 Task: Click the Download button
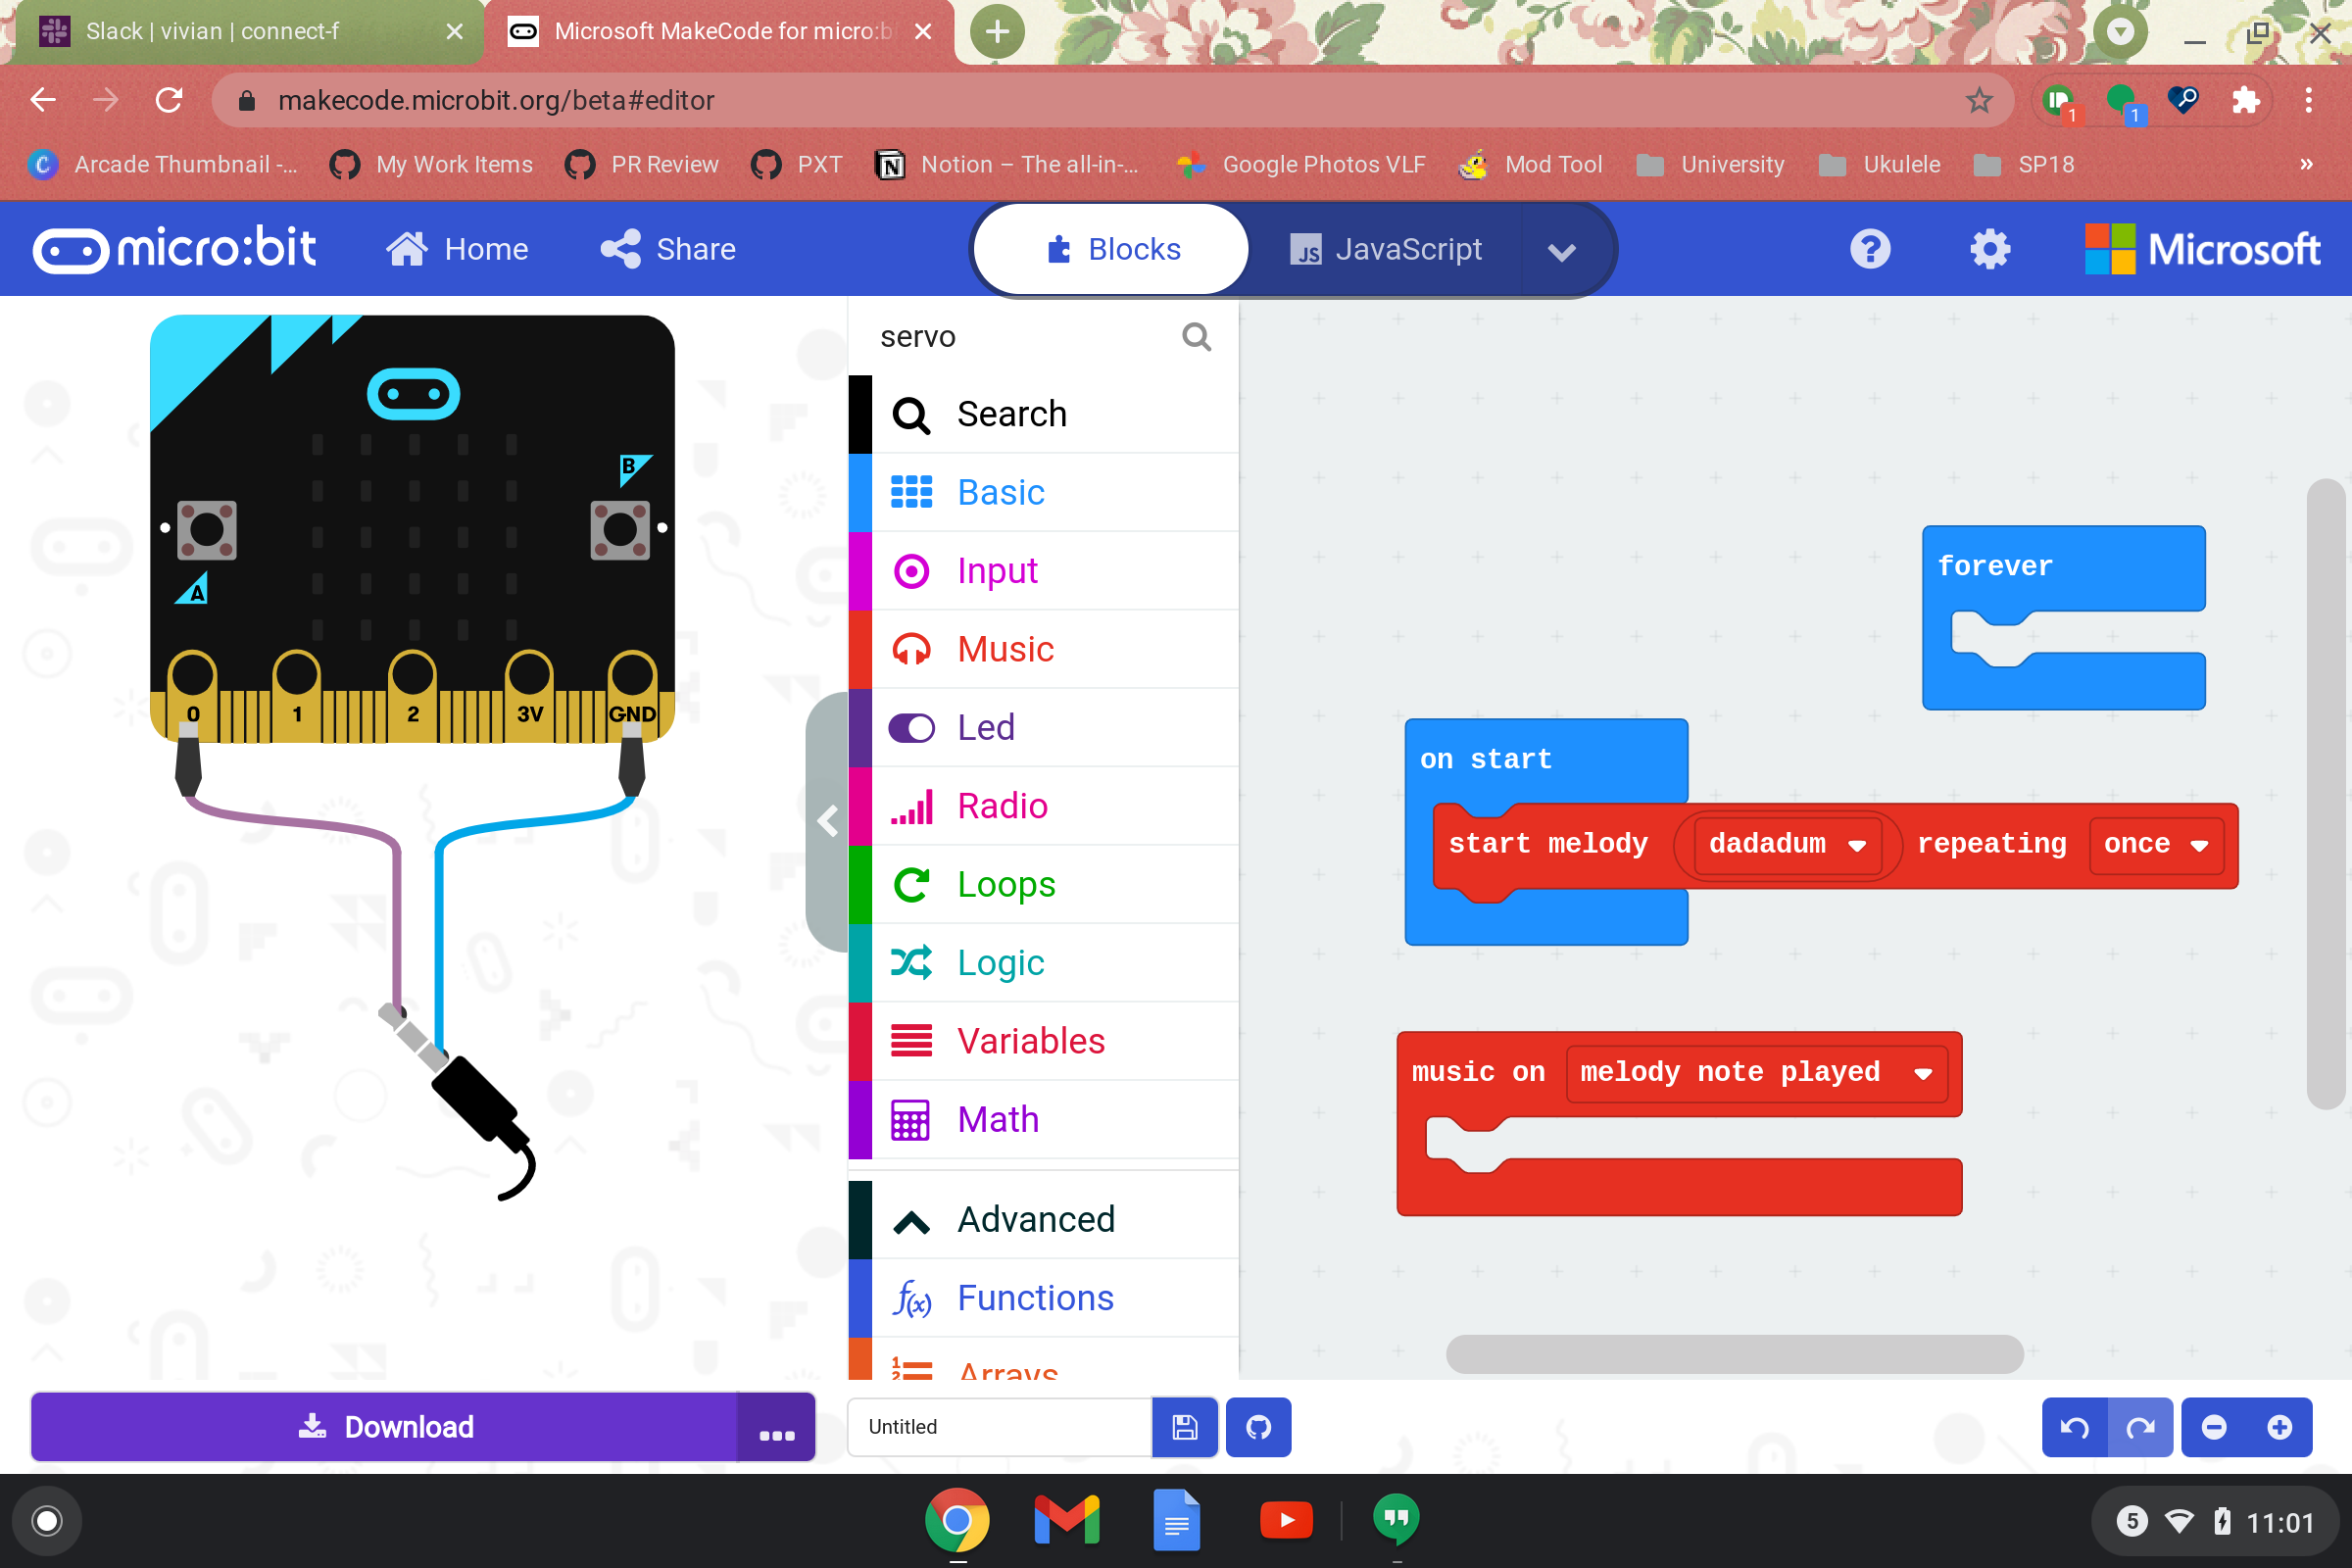385,1427
